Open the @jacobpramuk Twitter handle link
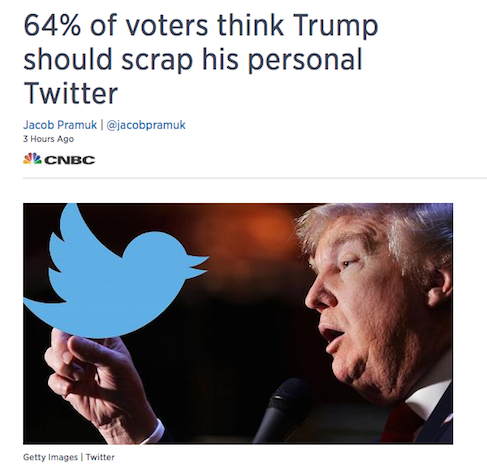Image resolution: width=487 pixels, height=470 pixels. 146,125
